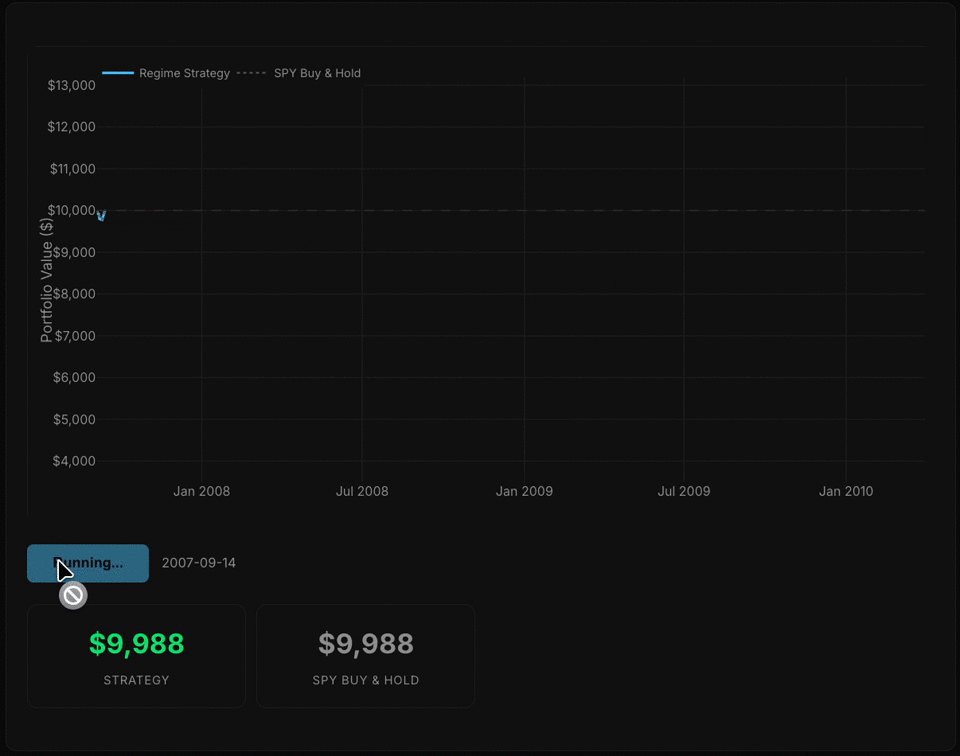Click the Jan 2009 axis label
960x756 pixels.
(524, 491)
